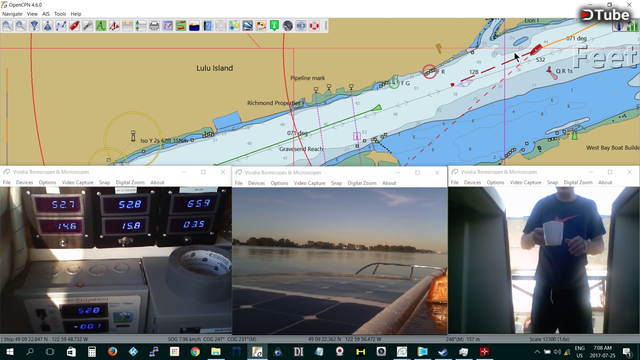Open the Navigate menu in OpenCPN
The height and width of the screenshot is (360, 640).
pyautogui.click(x=12, y=14)
